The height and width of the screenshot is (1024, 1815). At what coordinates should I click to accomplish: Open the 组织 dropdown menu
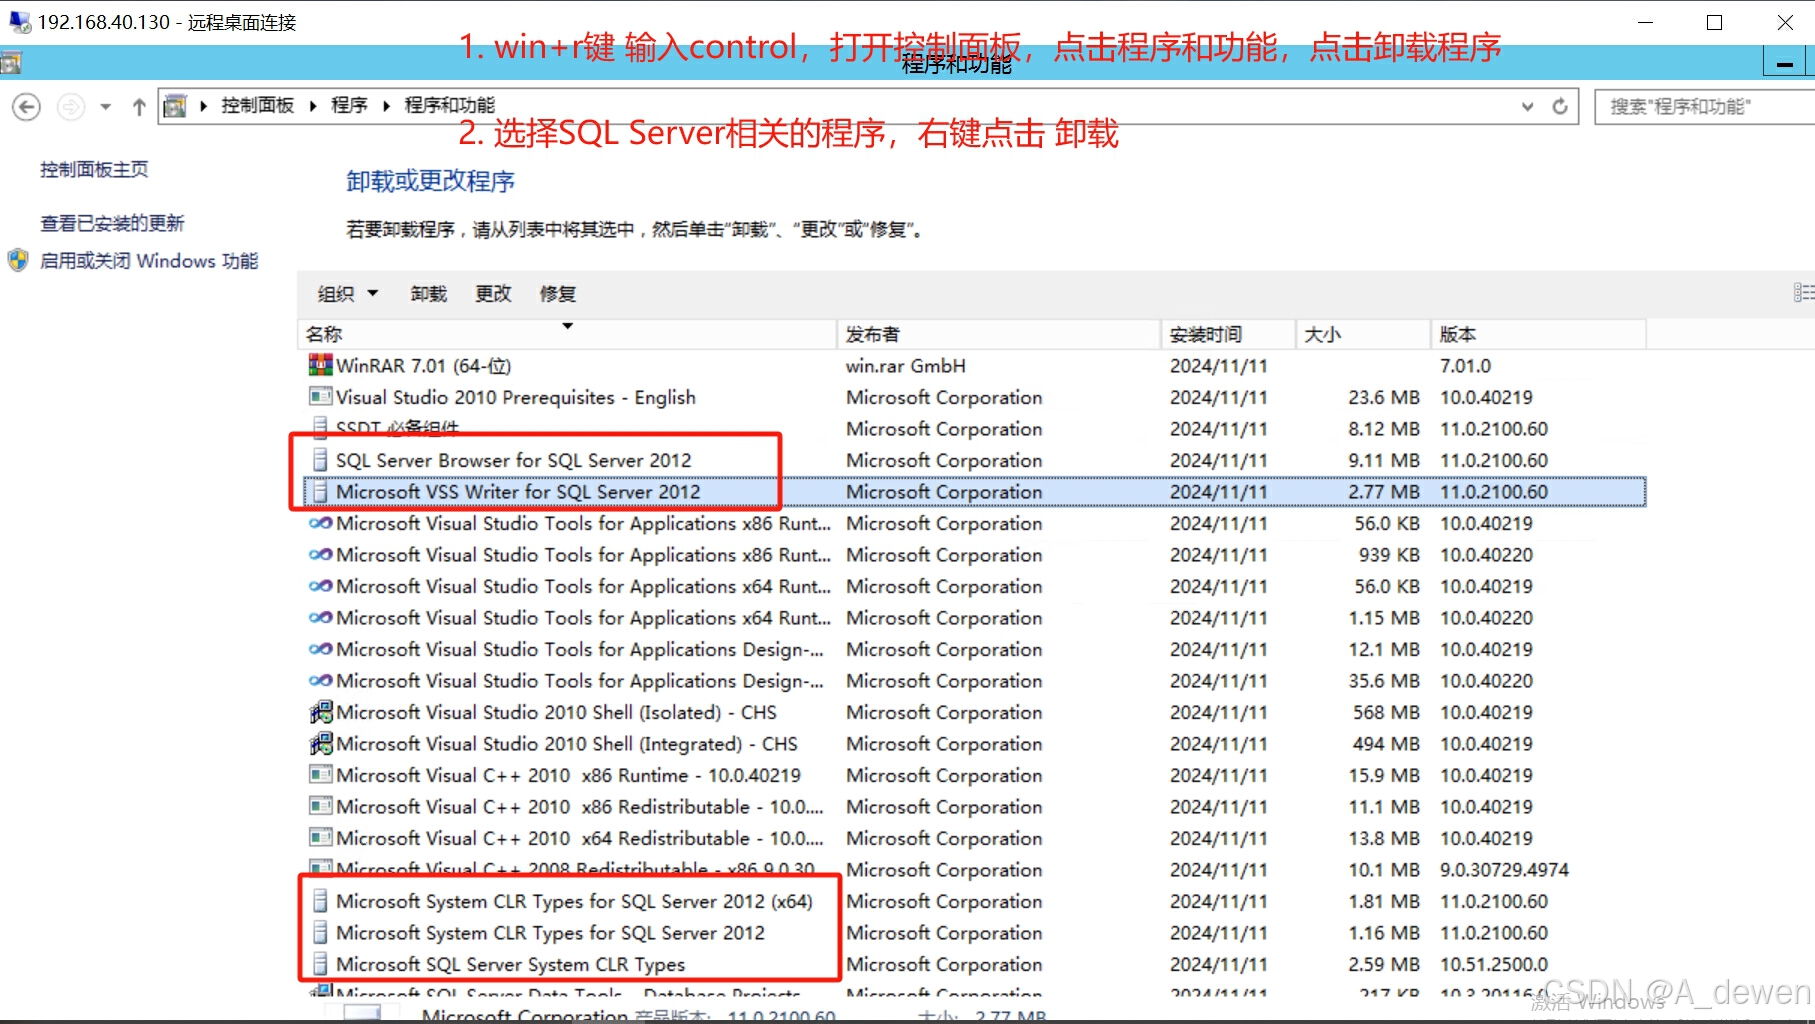(348, 293)
